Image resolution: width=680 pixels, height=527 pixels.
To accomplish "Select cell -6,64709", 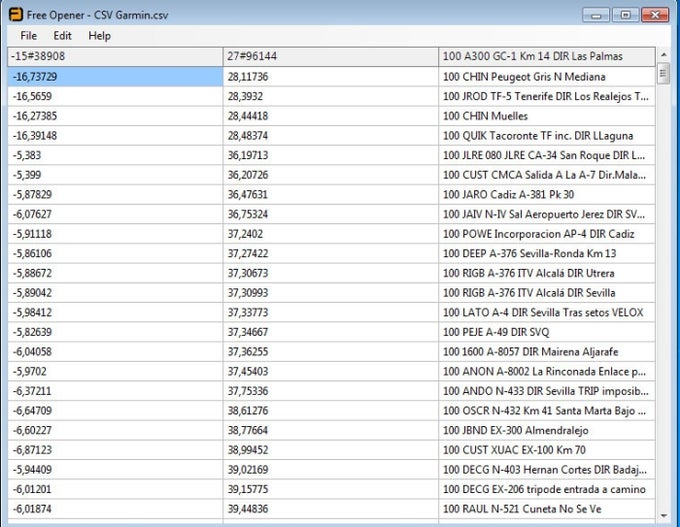I will tap(115, 411).
